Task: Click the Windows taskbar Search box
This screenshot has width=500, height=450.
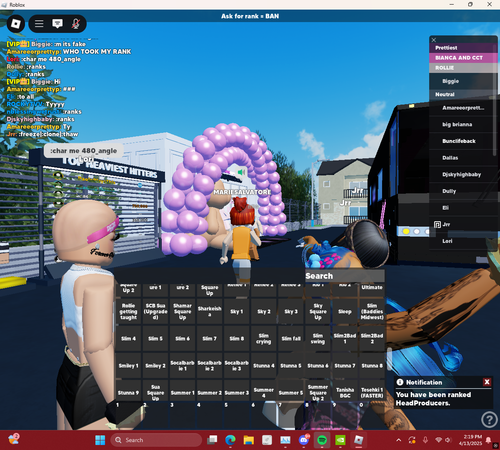Action: tap(156, 440)
